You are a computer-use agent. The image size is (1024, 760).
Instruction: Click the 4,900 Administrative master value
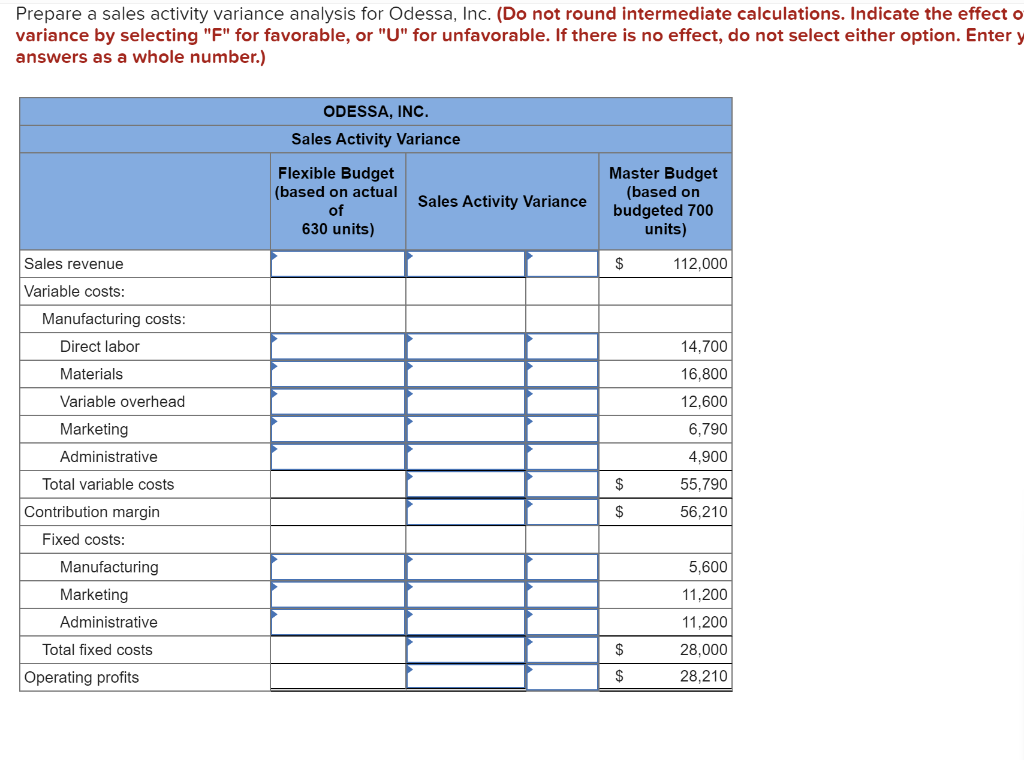point(708,457)
